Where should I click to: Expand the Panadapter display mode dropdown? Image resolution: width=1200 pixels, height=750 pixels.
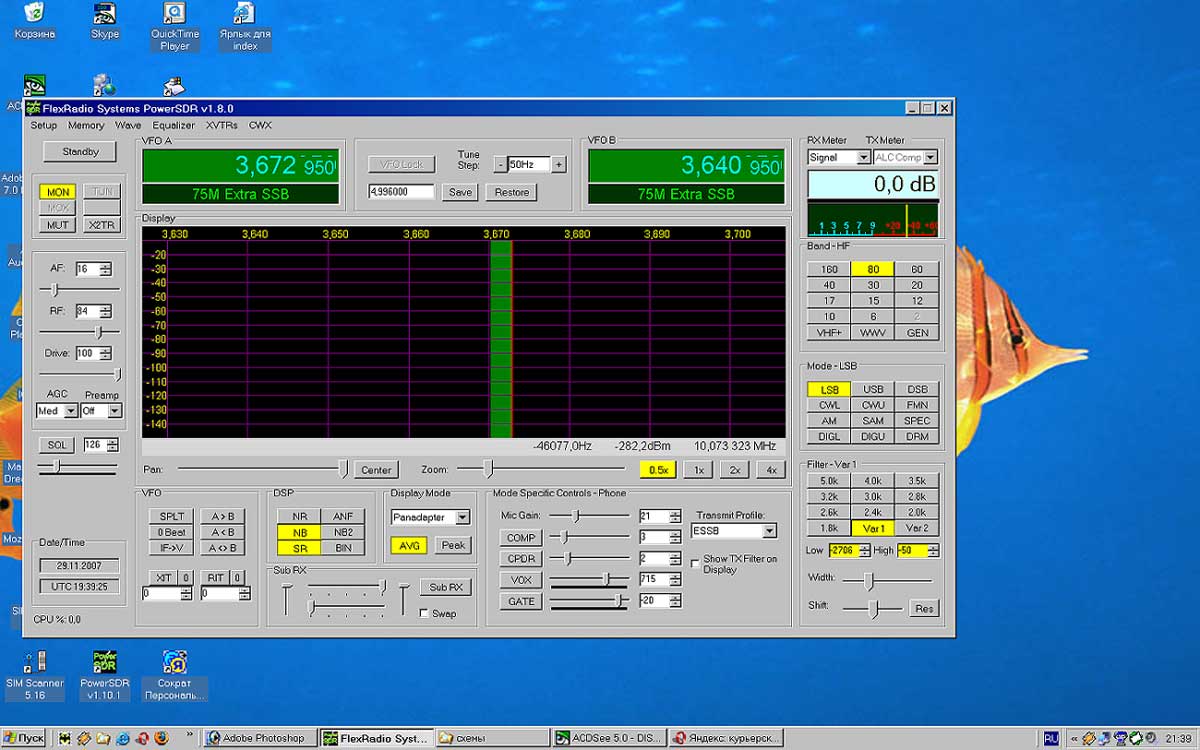(462, 517)
